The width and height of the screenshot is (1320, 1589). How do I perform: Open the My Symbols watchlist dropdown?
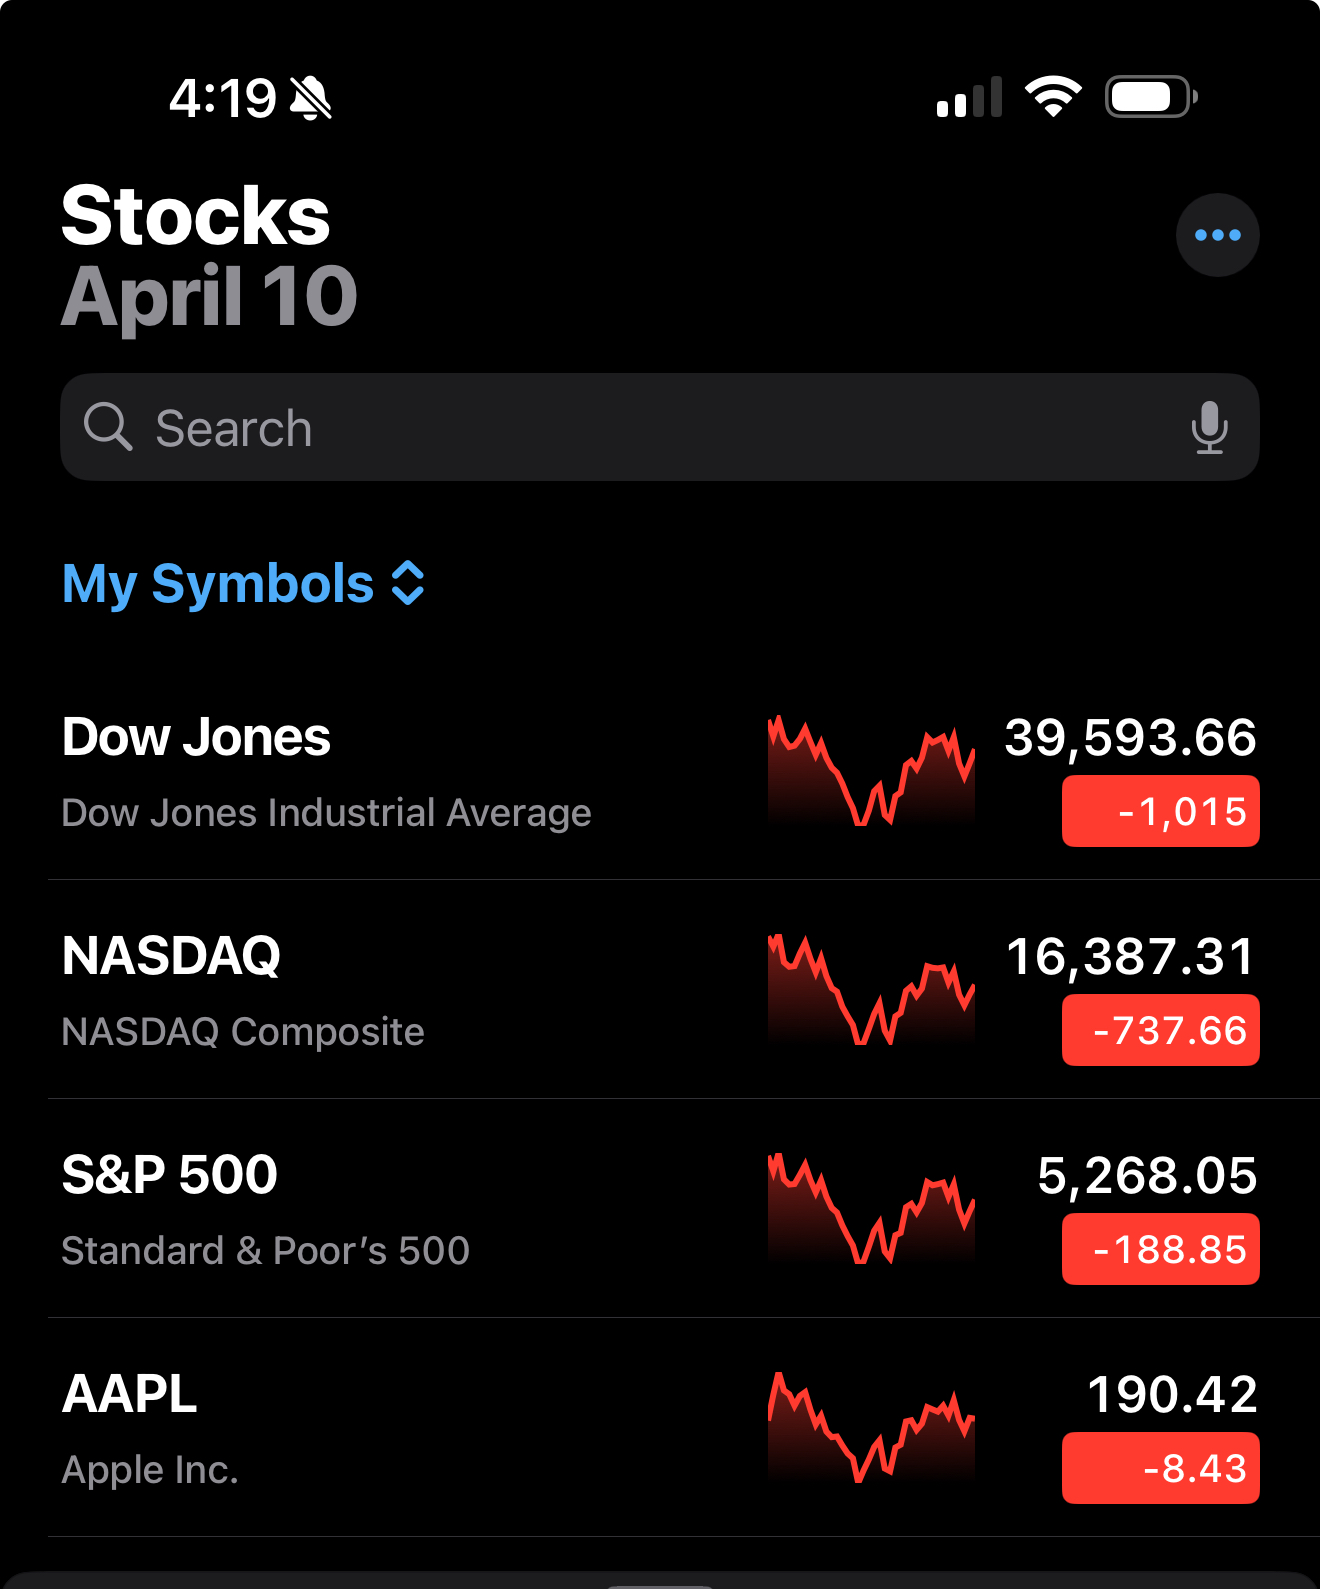(x=218, y=583)
